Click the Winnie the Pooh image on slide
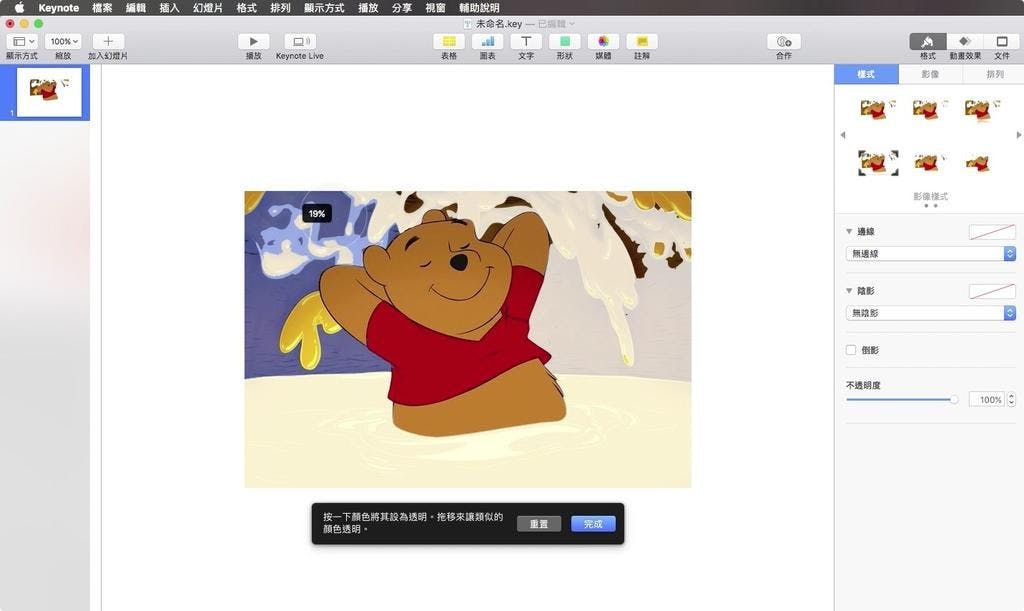Screen dimensions: 1024x611 (468, 339)
